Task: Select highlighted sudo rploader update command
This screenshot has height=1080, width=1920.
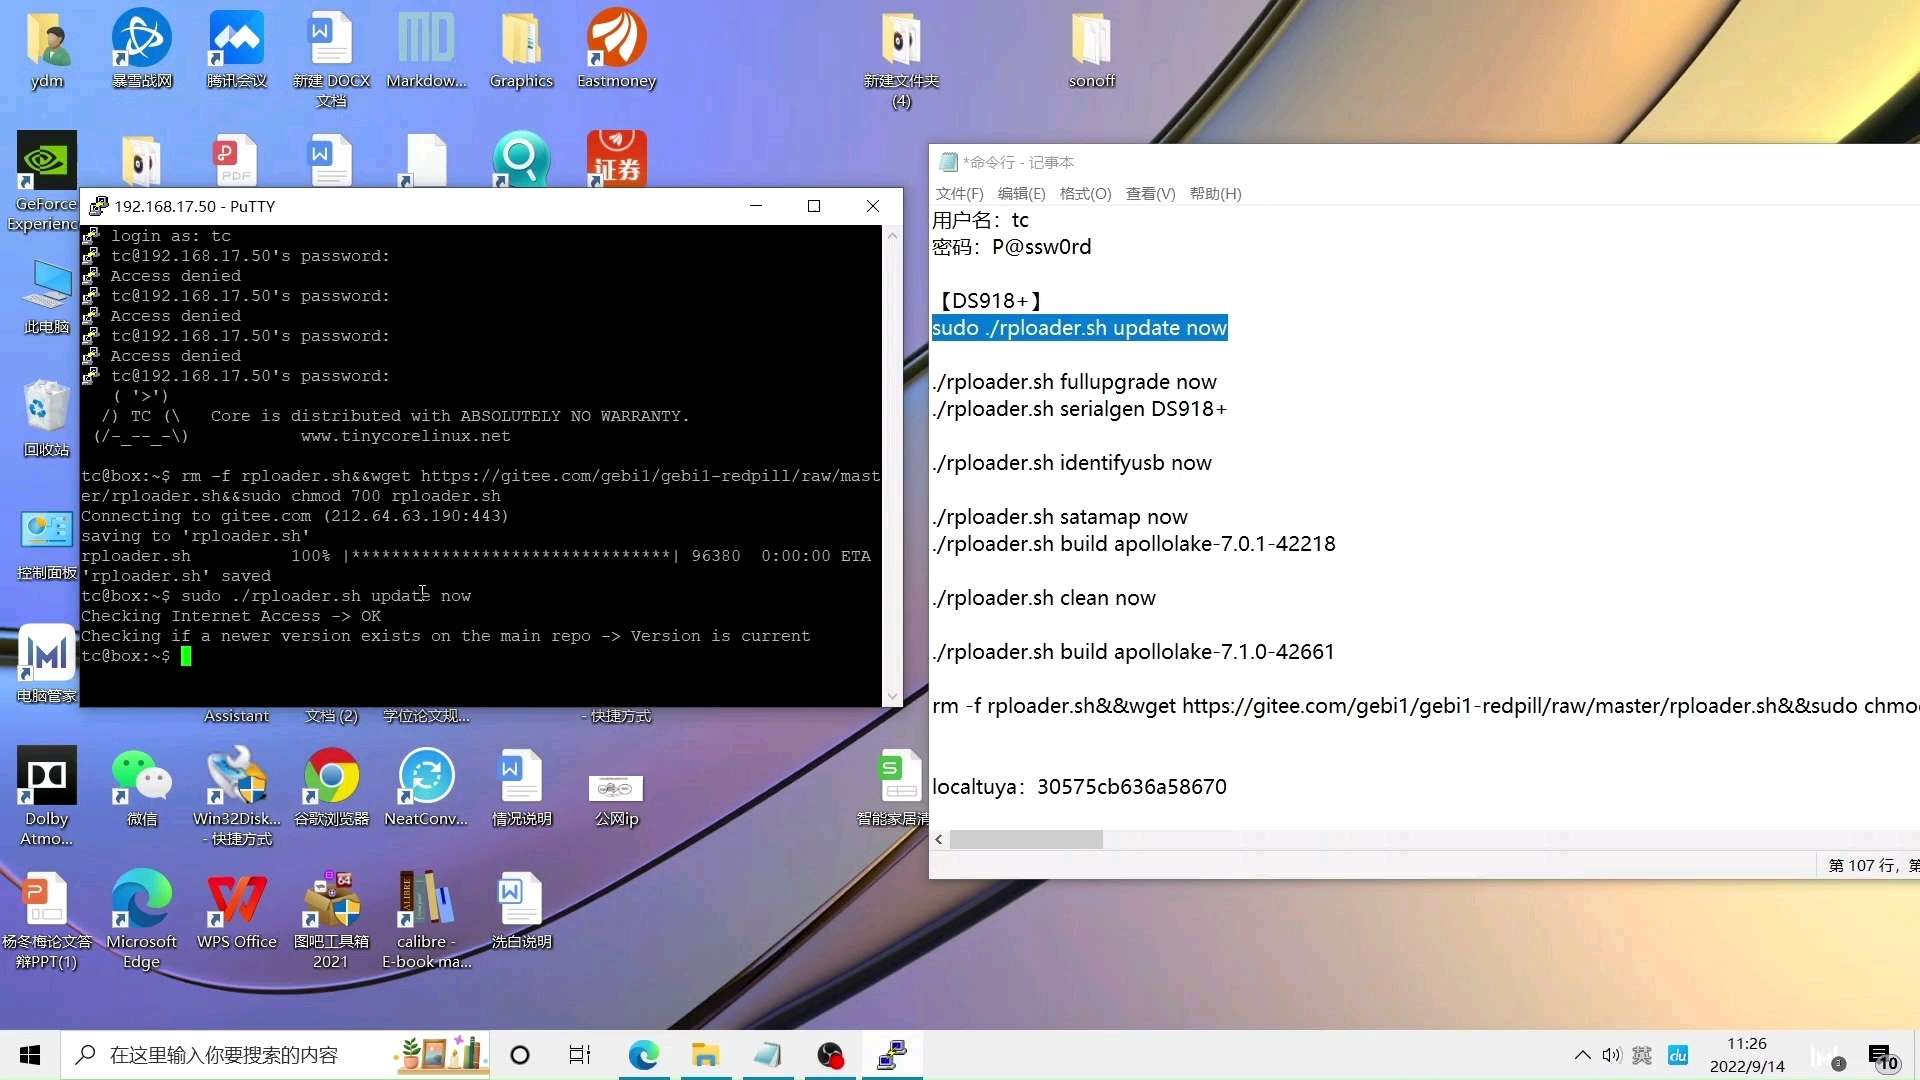Action: pyautogui.click(x=1079, y=327)
